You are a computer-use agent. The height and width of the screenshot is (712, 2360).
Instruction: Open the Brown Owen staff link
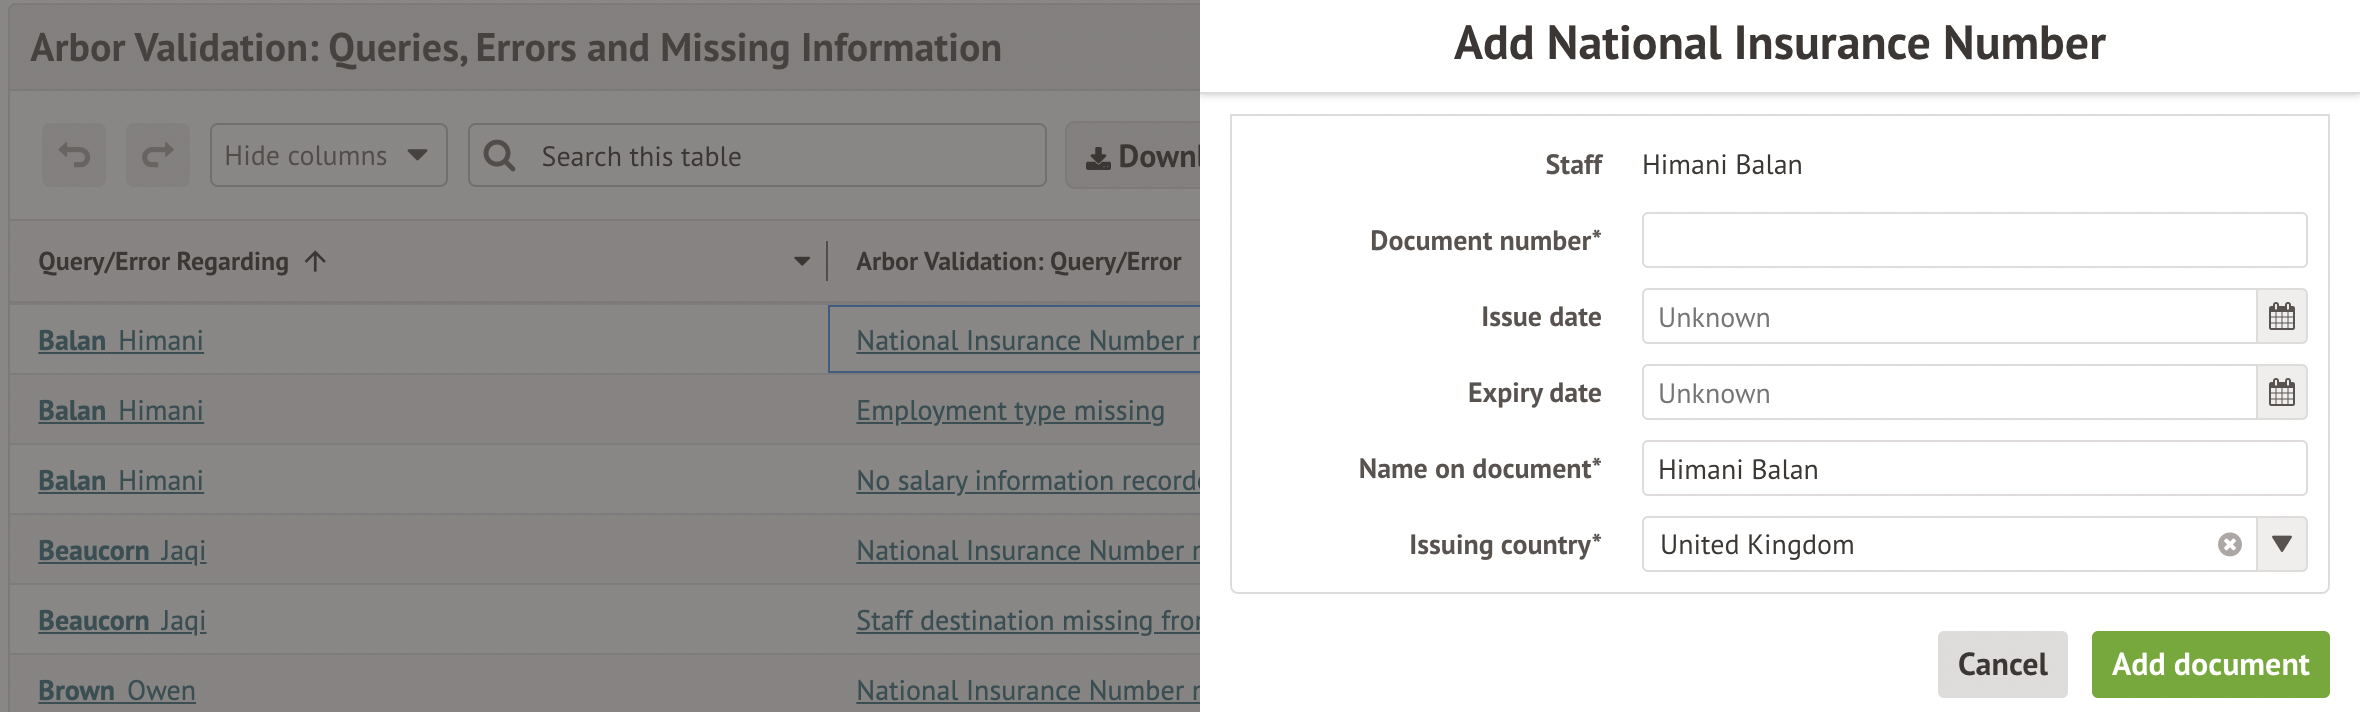tap(117, 691)
